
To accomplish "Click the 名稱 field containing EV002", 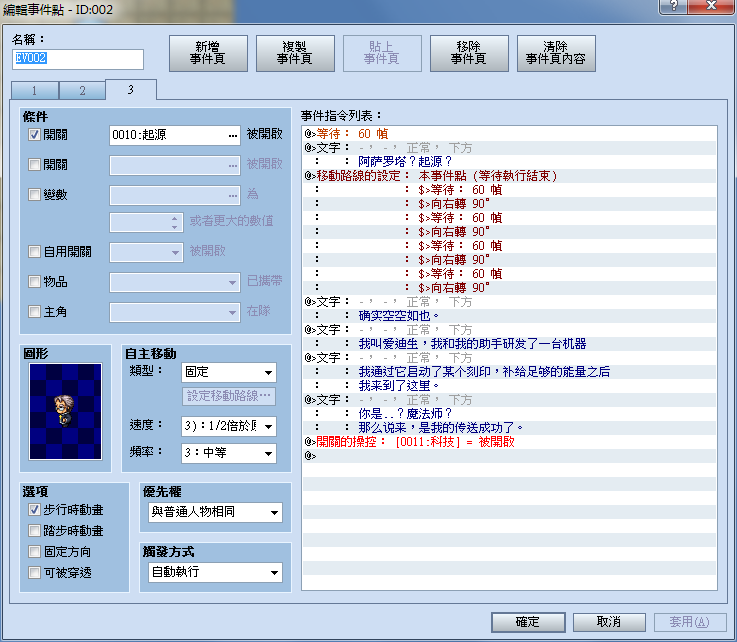I will pos(78,59).
